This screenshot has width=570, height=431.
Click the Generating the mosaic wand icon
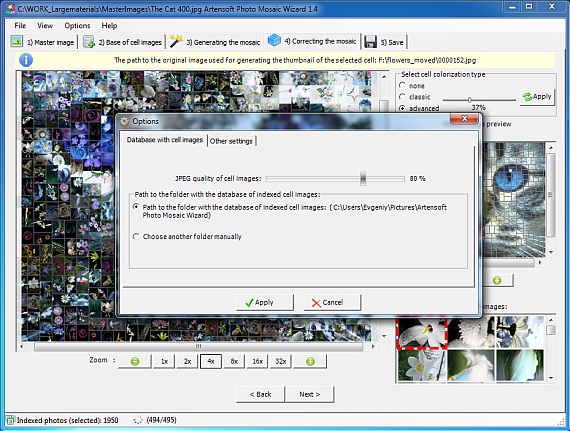[x=176, y=41]
